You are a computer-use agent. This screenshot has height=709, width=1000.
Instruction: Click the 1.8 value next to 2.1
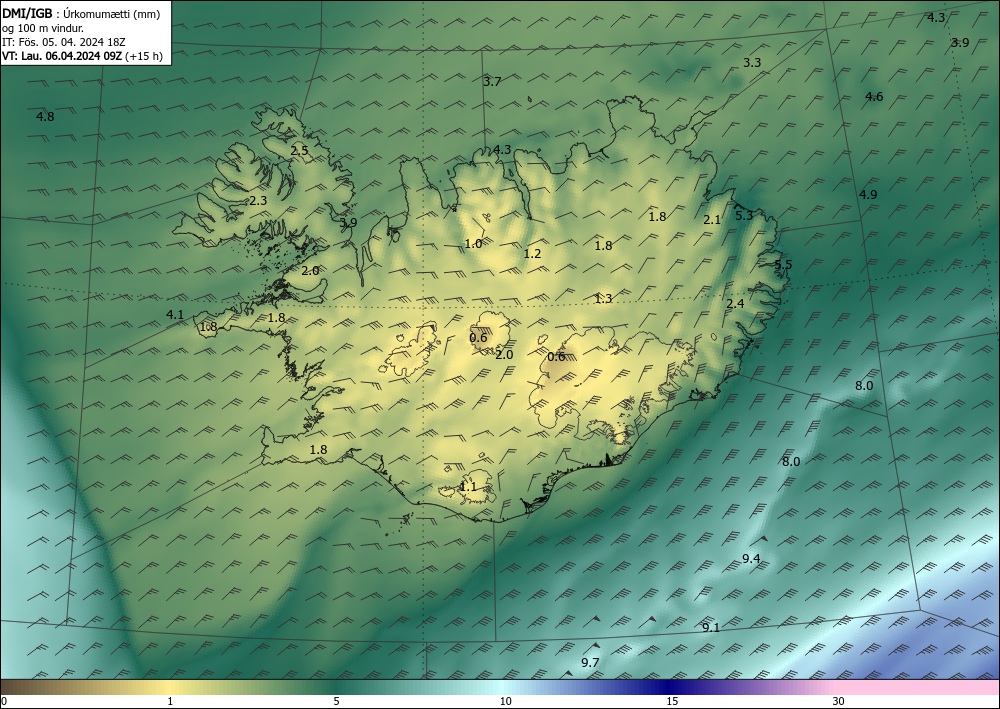click(658, 217)
